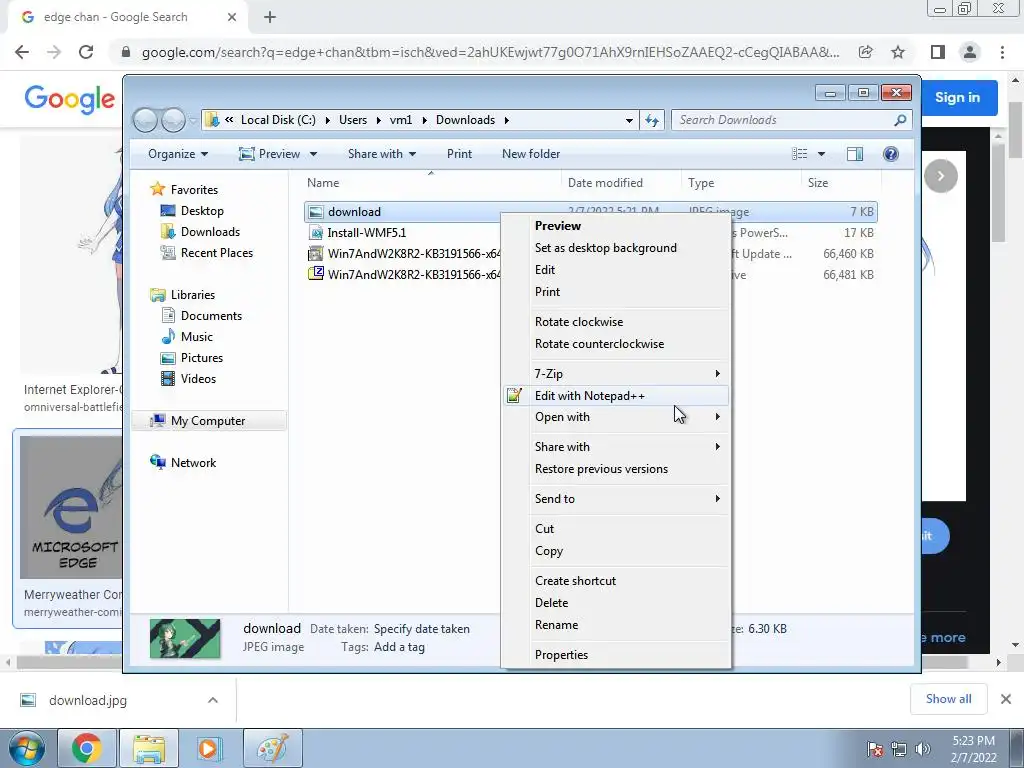The width and height of the screenshot is (1024, 768).
Task: Click the Explorer back arrow button
Action: click(x=145, y=120)
